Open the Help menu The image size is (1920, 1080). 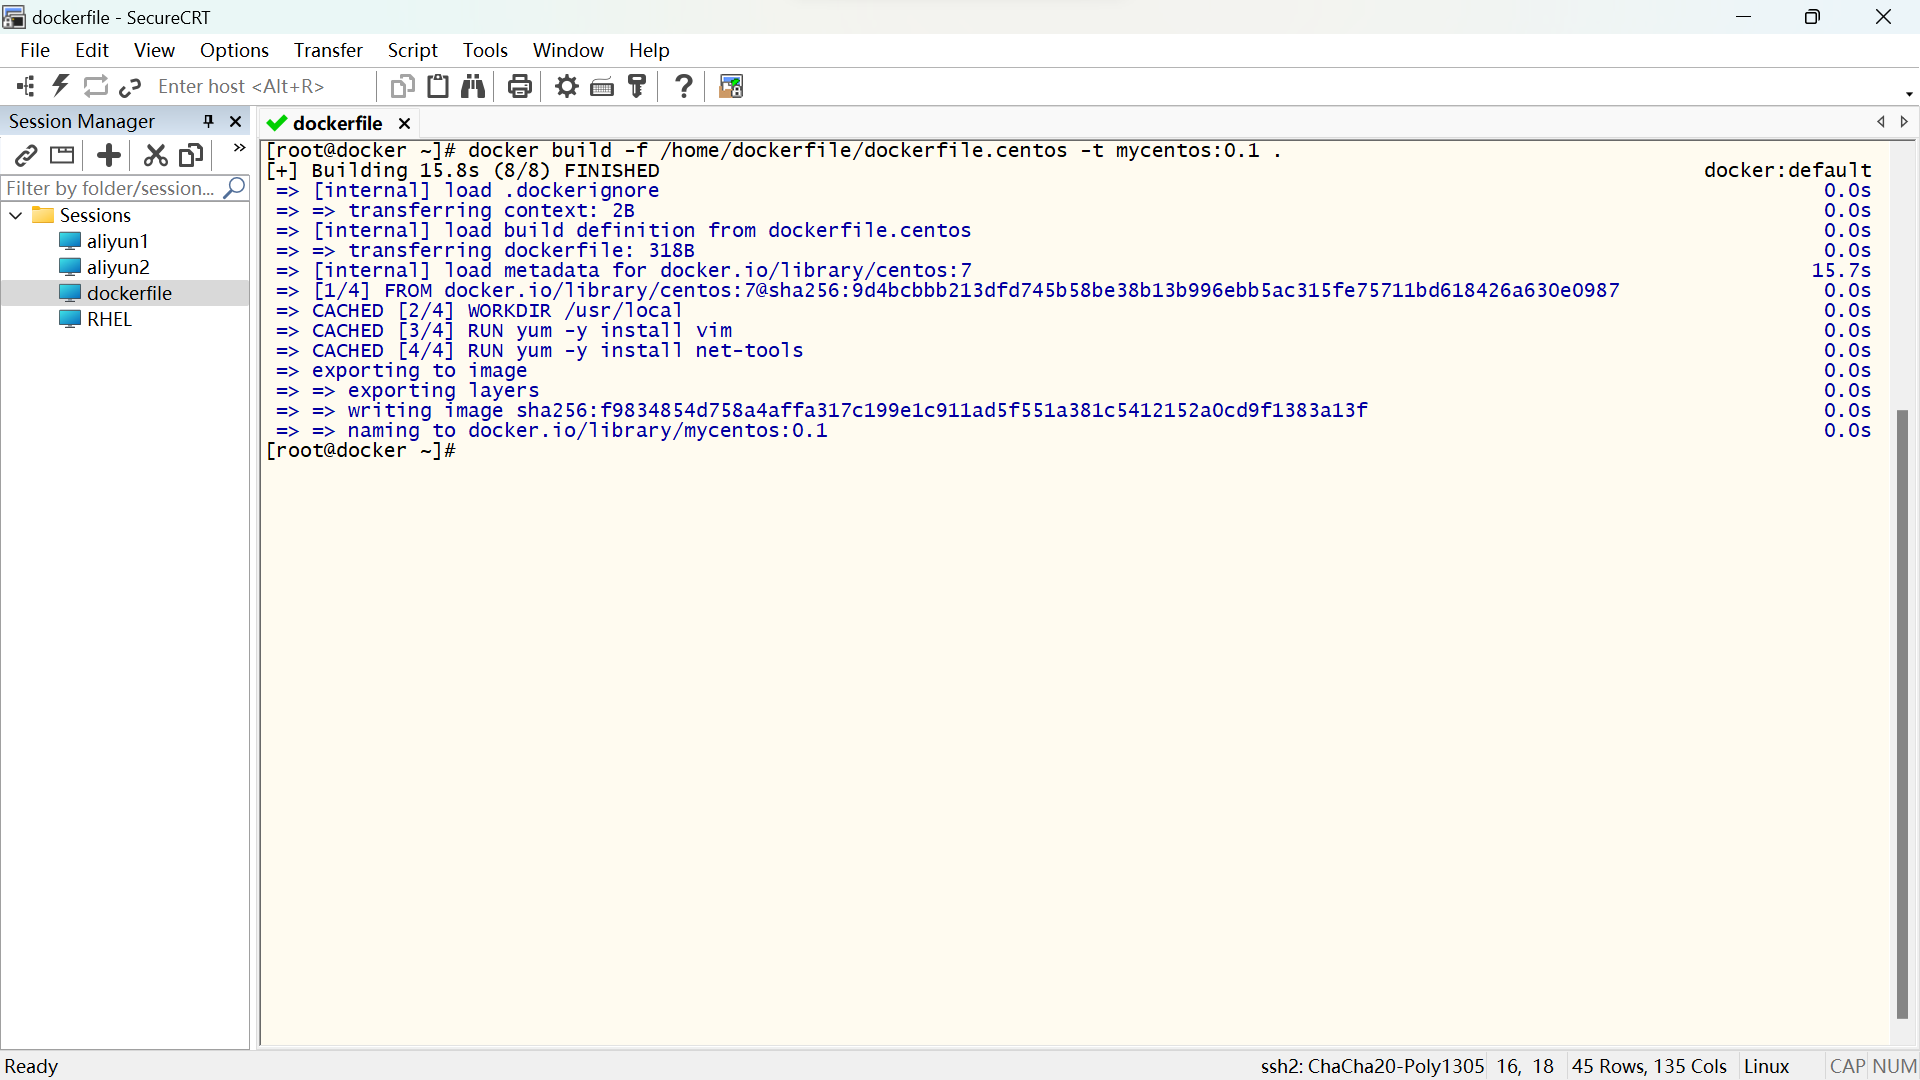(649, 50)
